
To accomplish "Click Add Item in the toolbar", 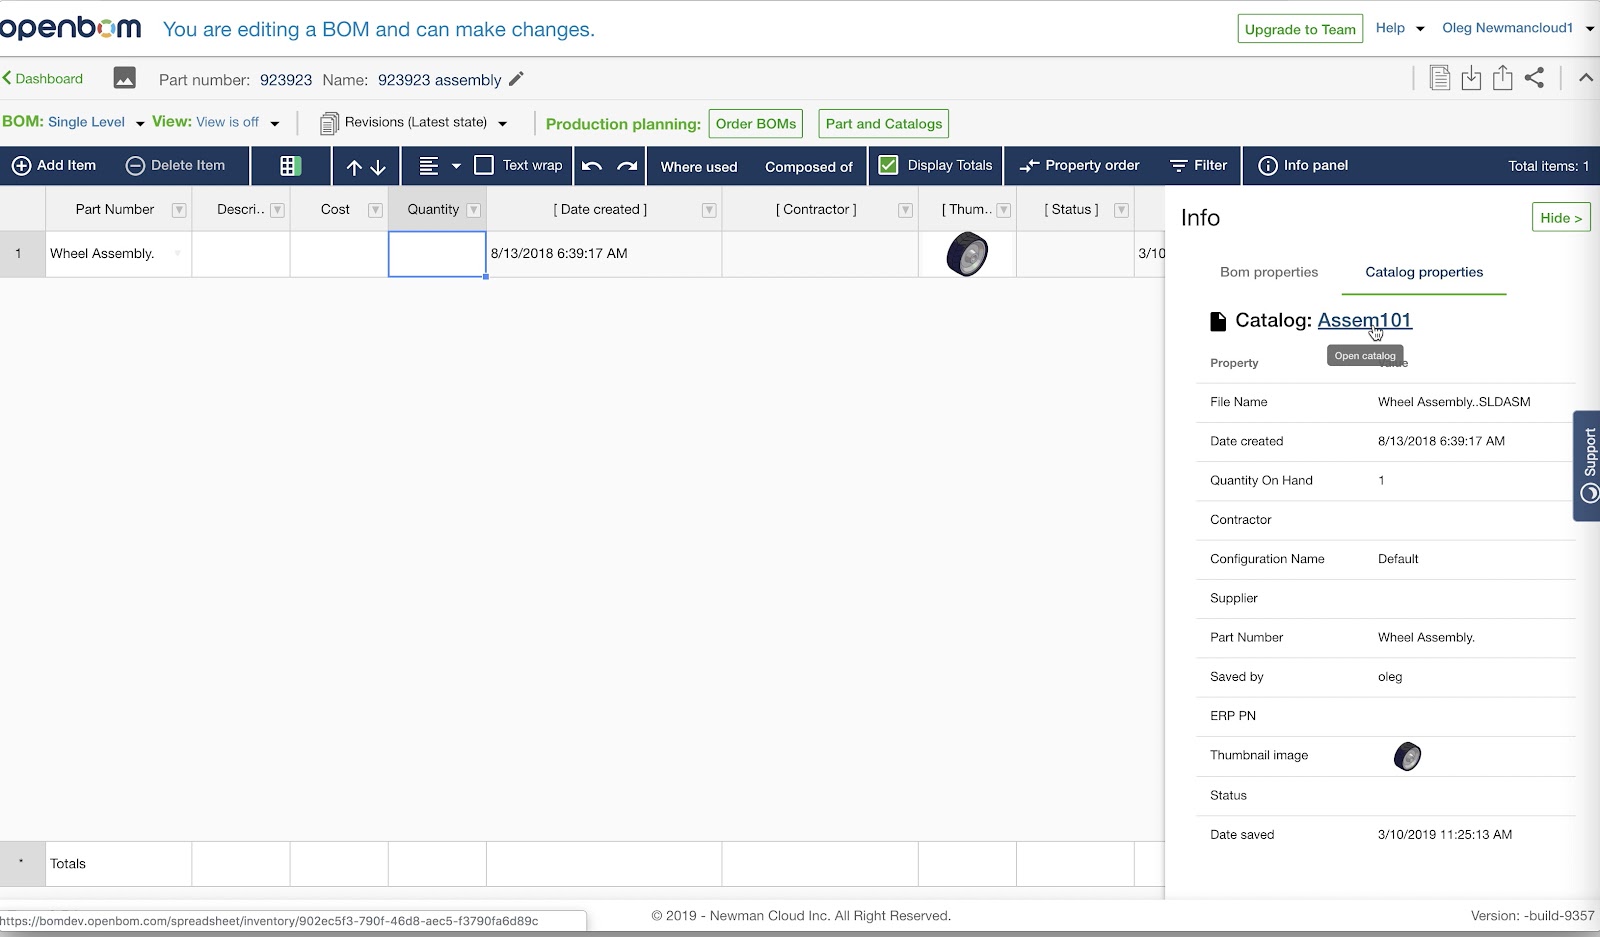I will pyautogui.click(x=54, y=166).
